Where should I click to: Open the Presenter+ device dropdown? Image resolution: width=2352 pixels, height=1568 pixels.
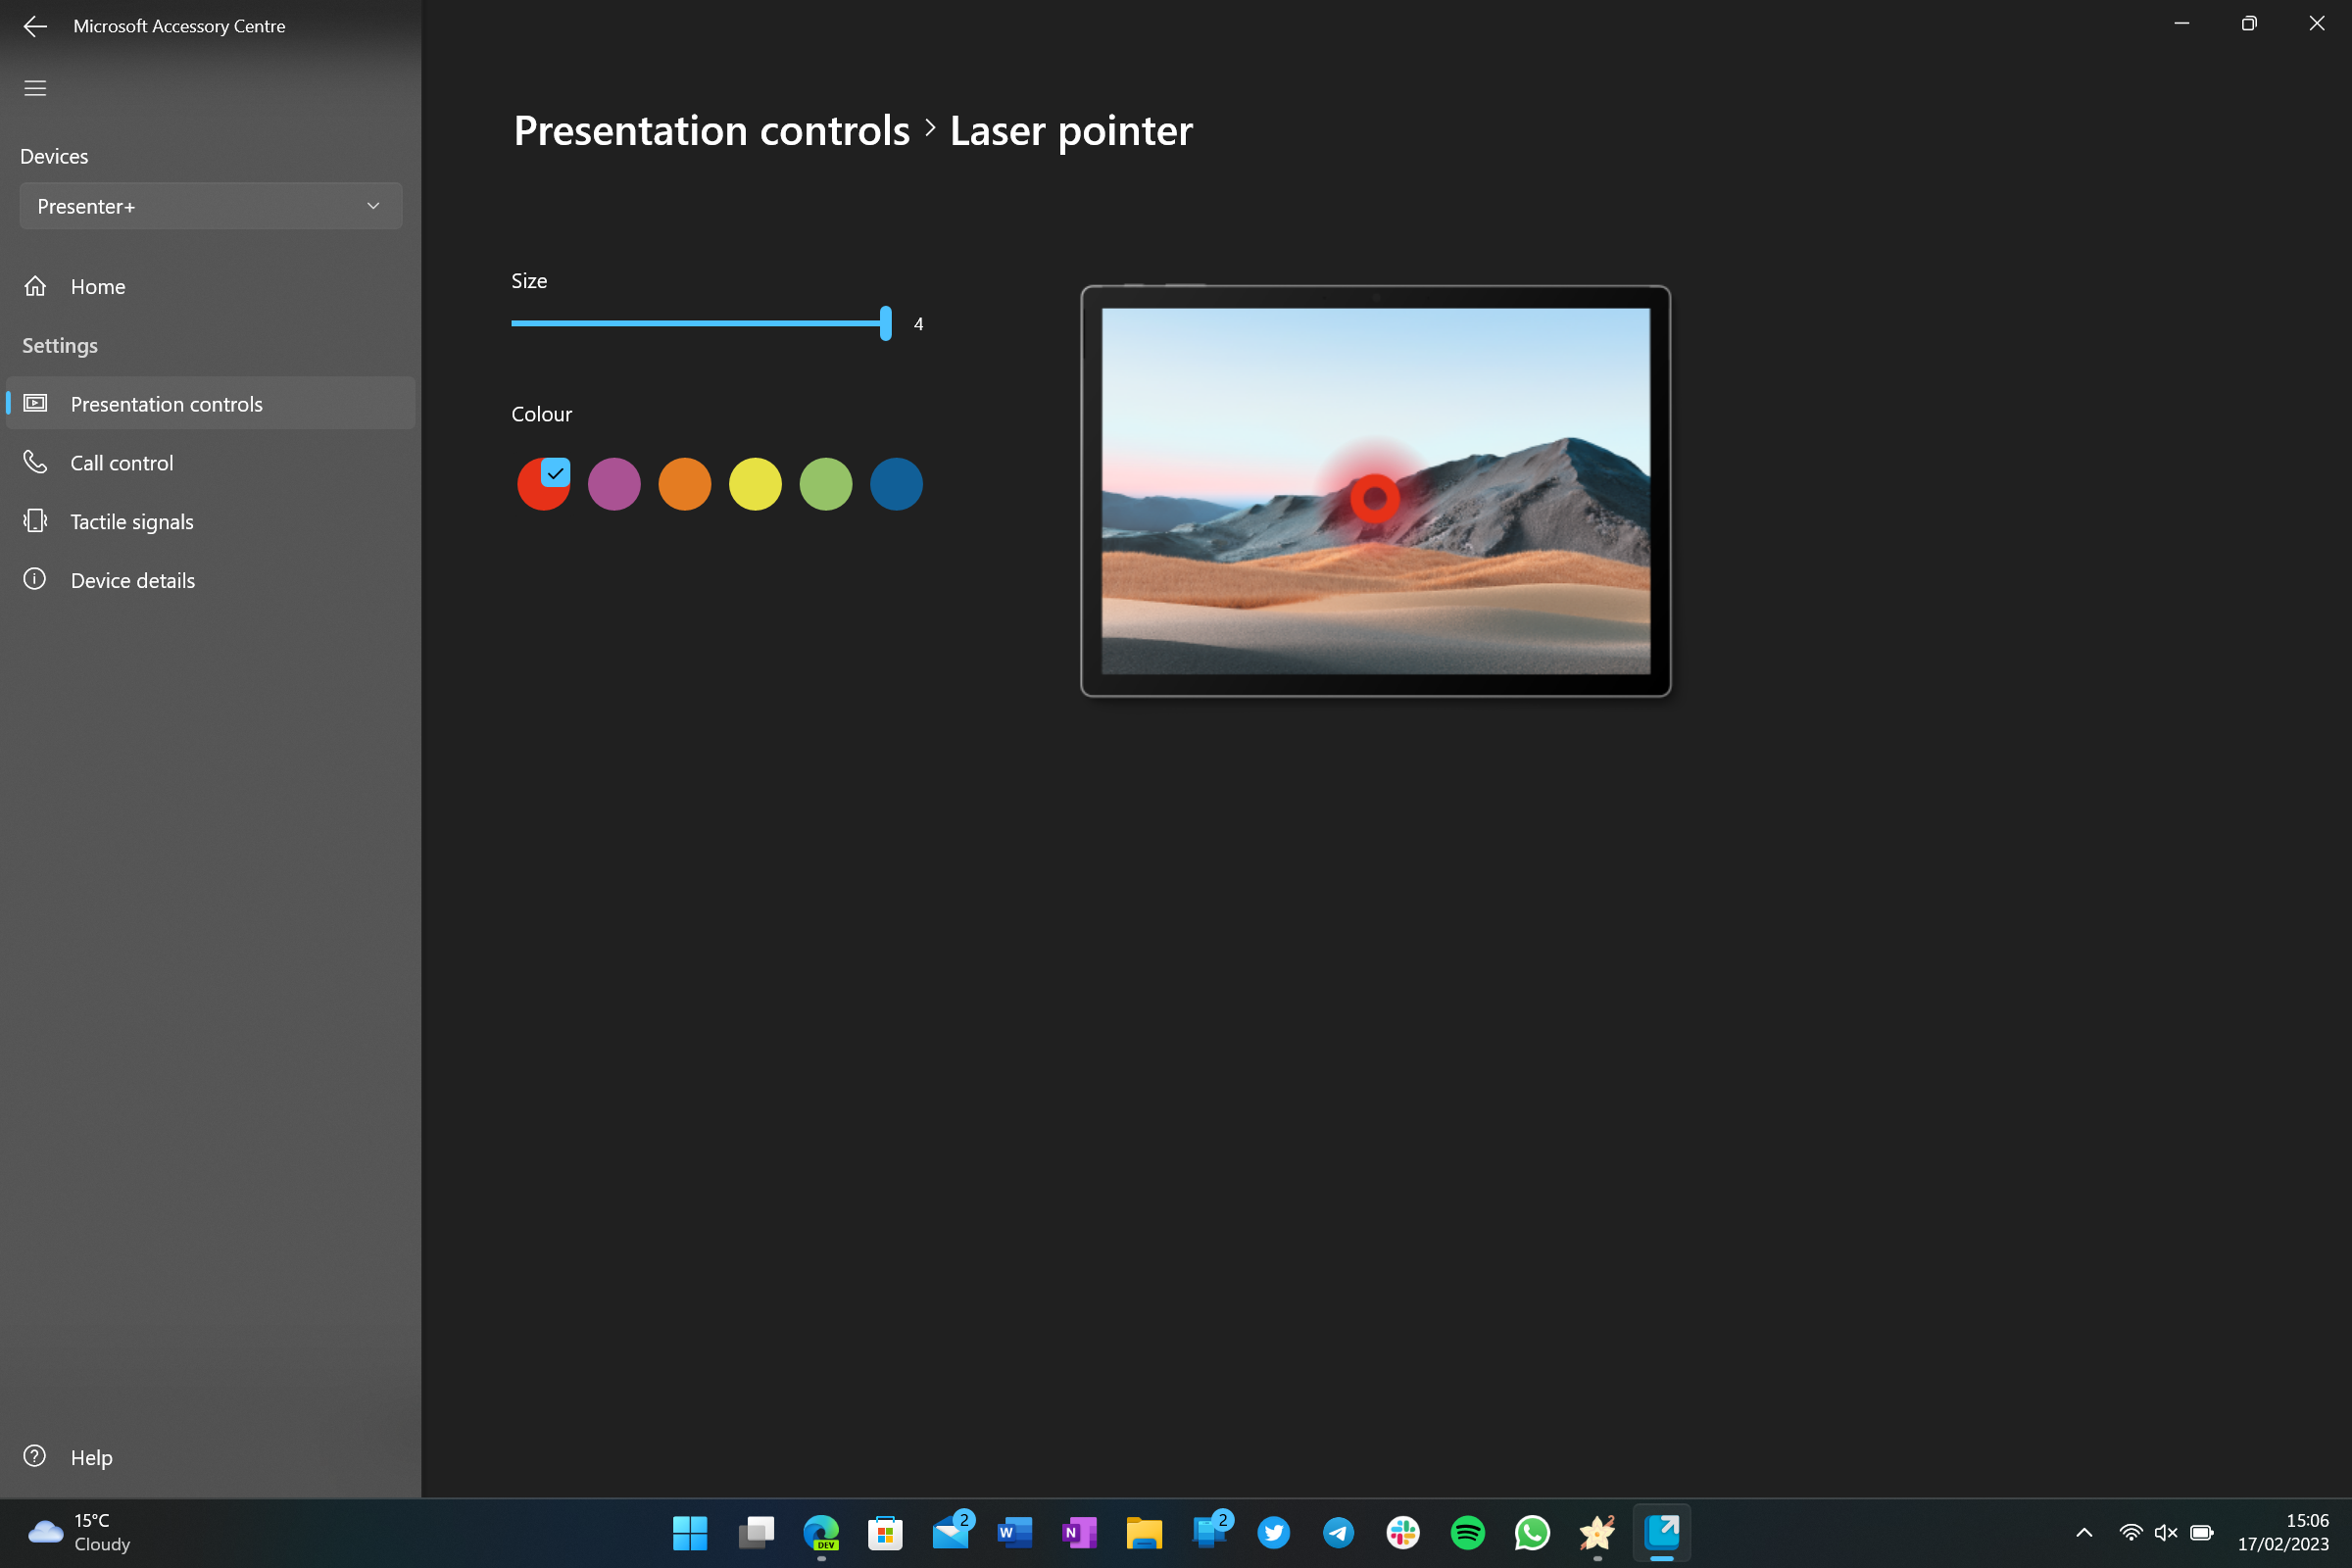[211, 206]
